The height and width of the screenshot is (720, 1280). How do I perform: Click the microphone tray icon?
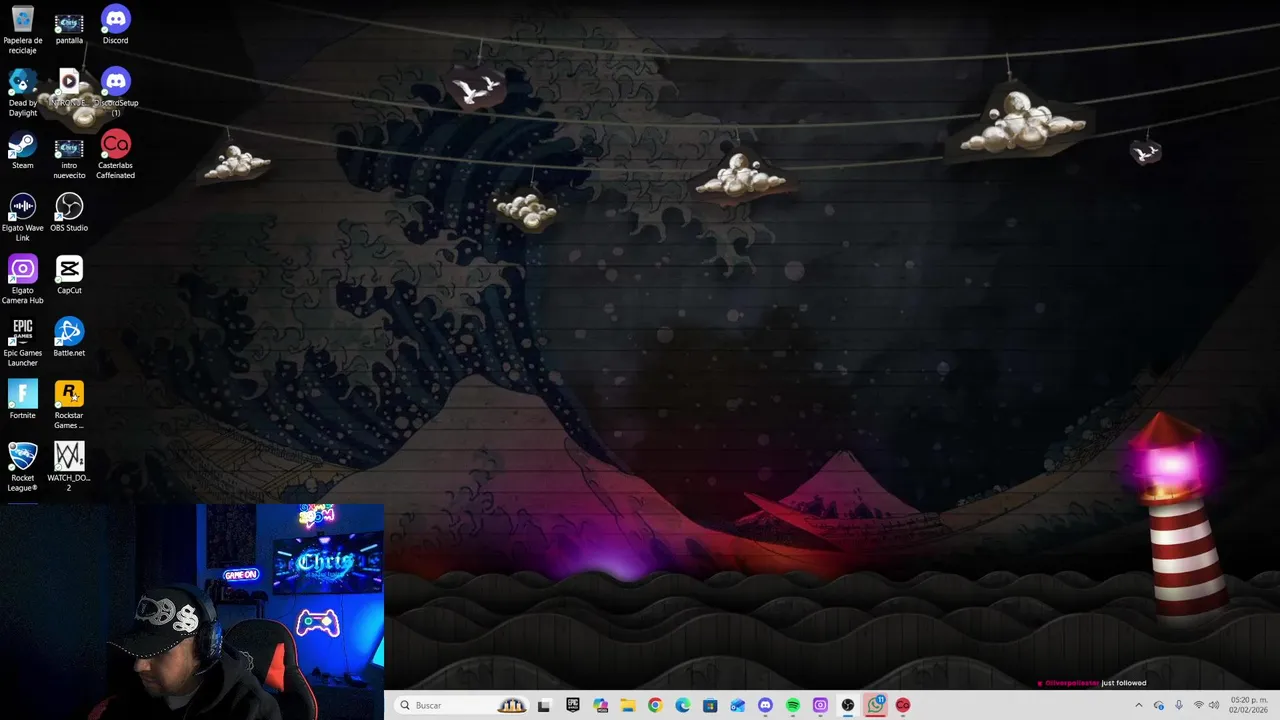(x=1179, y=705)
